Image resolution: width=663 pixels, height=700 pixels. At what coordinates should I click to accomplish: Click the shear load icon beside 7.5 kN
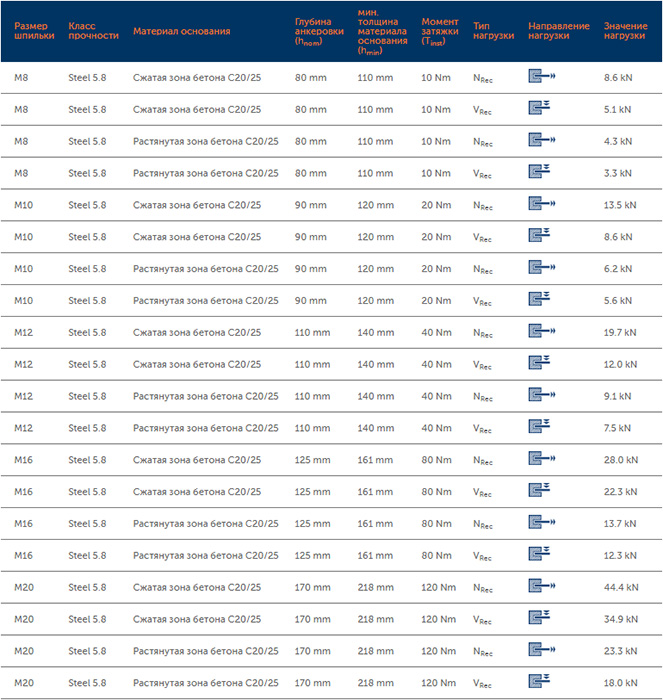pyautogui.click(x=540, y=428)
